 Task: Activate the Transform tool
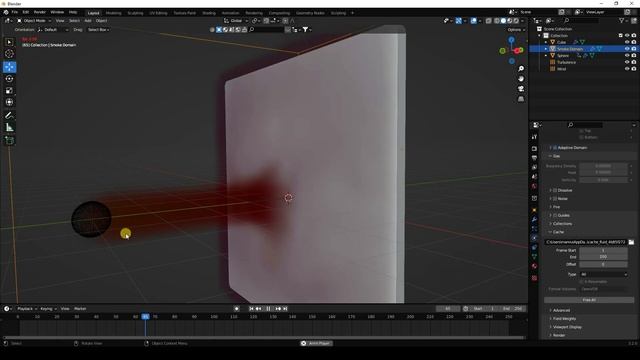(9, 102)
